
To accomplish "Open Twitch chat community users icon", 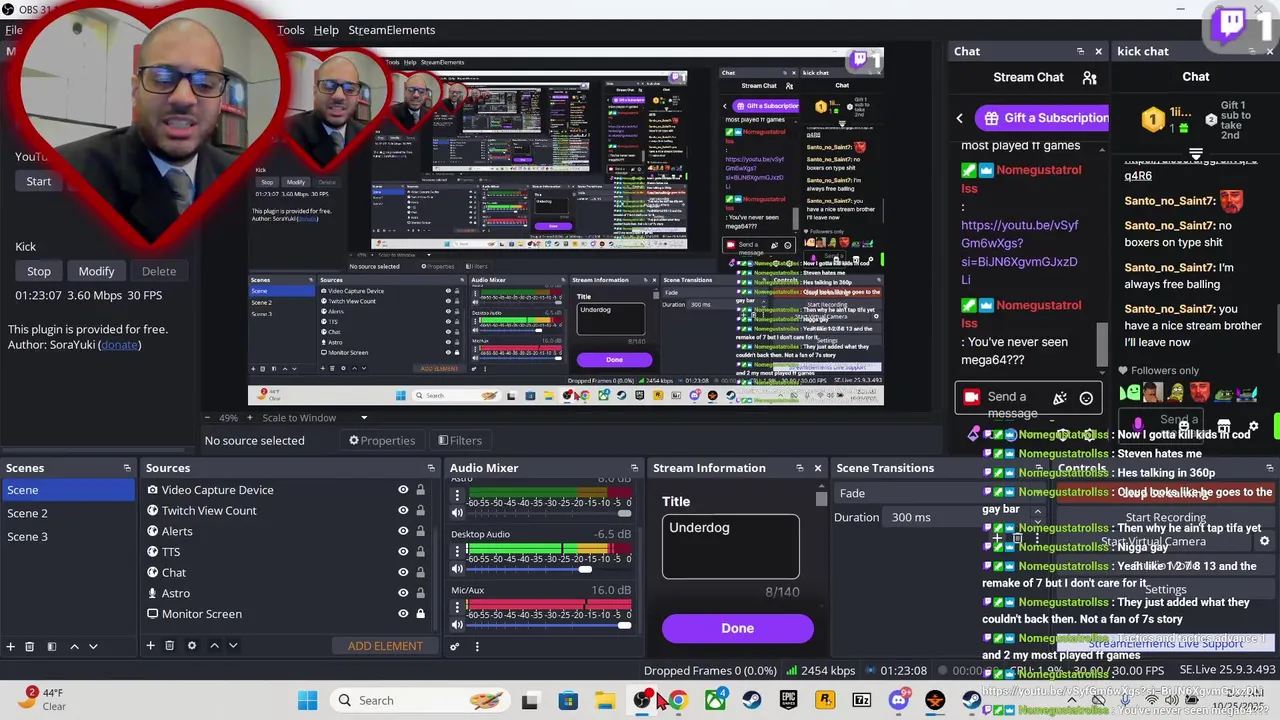I will (1090, 77).
